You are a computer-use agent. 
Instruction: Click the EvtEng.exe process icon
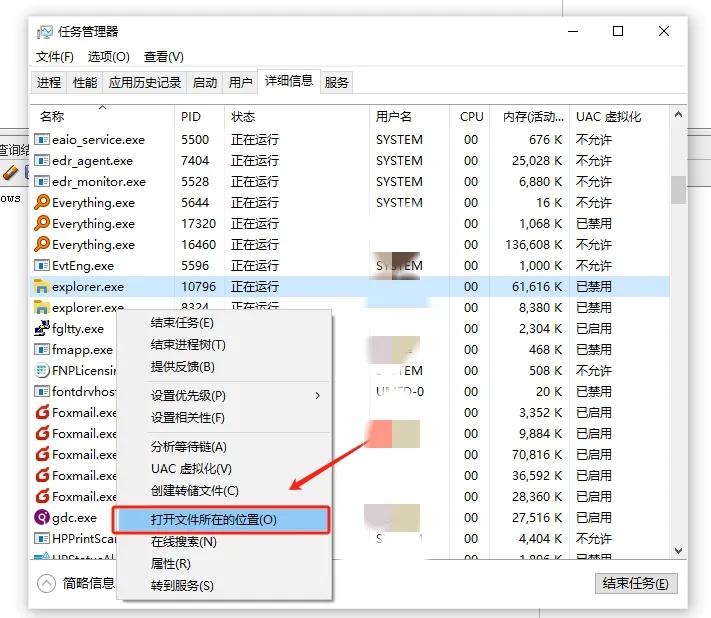click(42, 265)
